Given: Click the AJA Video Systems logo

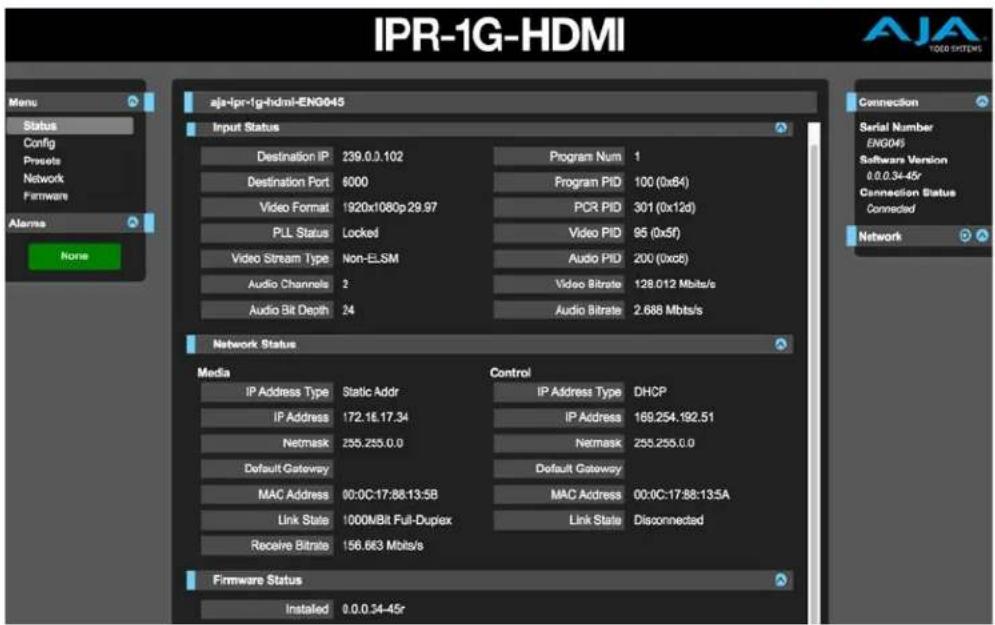Looking at the screenshot, I should (923, 34).
